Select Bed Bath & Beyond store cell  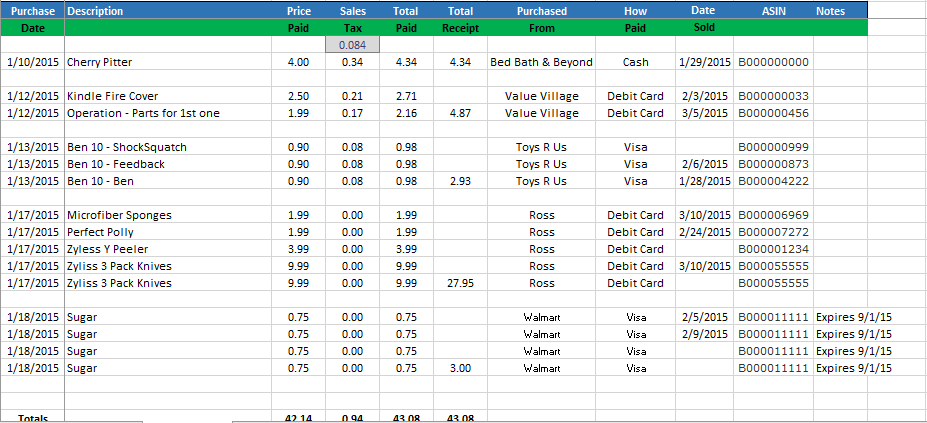542,62
